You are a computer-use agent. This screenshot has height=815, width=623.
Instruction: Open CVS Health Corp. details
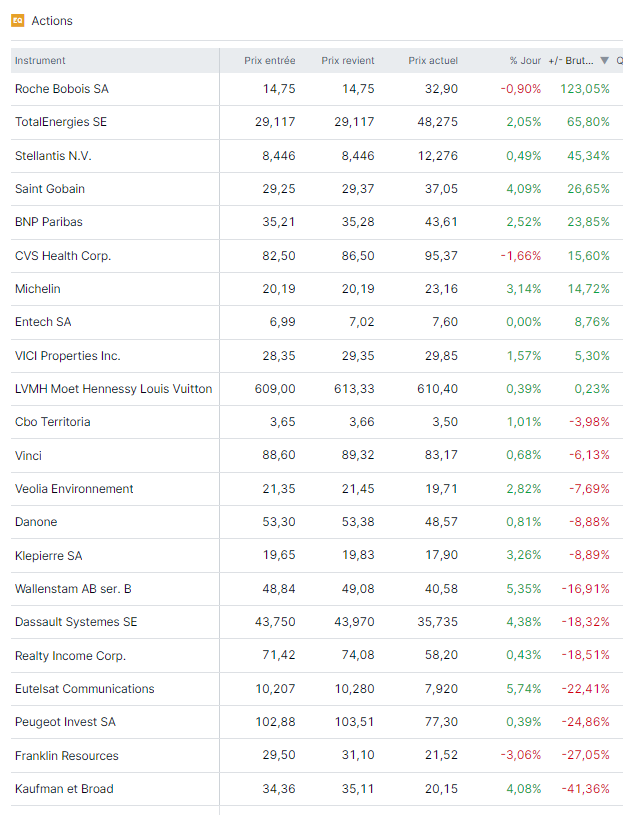63,256
